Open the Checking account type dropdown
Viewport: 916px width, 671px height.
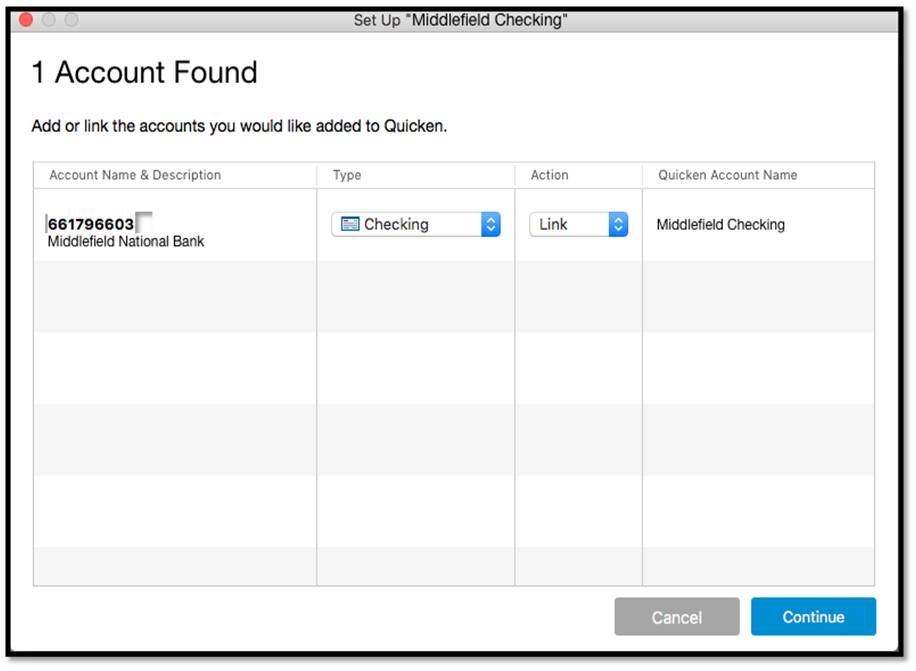point(416,224)
